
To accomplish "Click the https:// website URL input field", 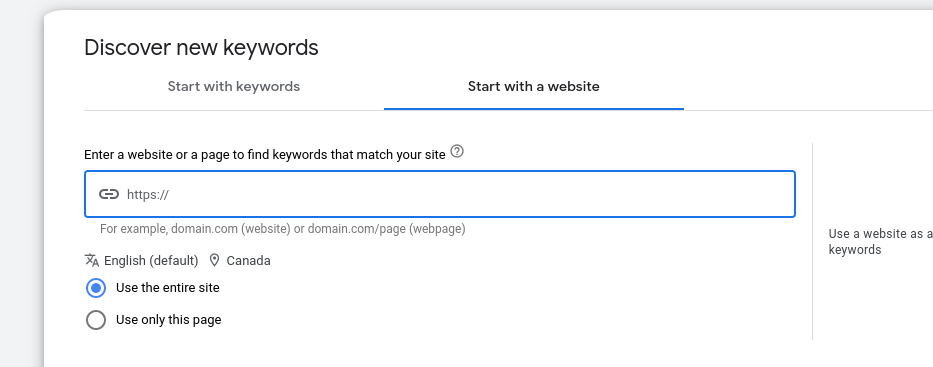I will click(440, 194).
